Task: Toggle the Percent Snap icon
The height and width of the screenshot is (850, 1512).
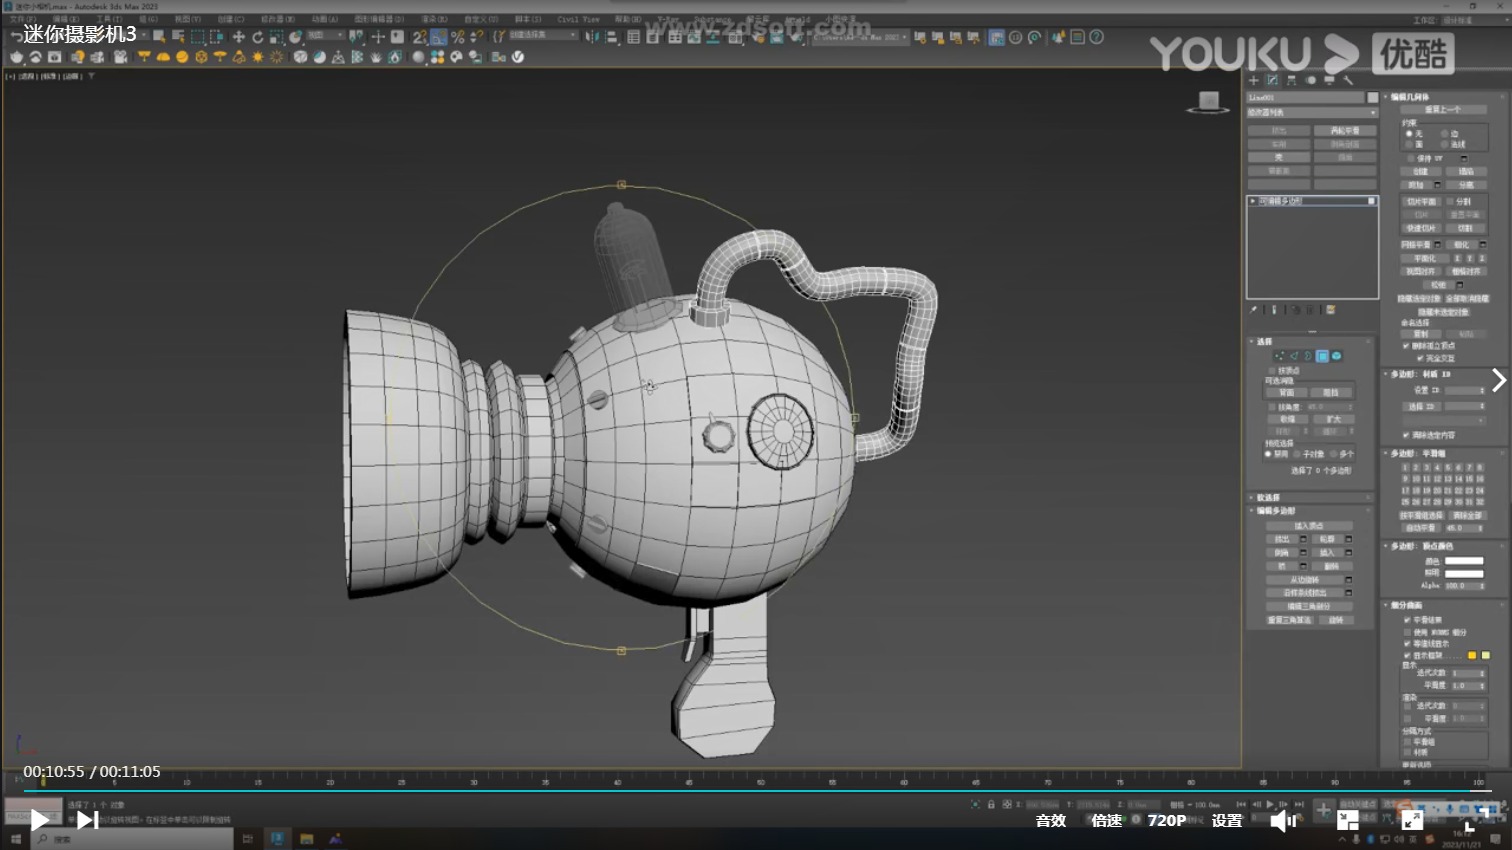Action: click(x=458, y=37)
